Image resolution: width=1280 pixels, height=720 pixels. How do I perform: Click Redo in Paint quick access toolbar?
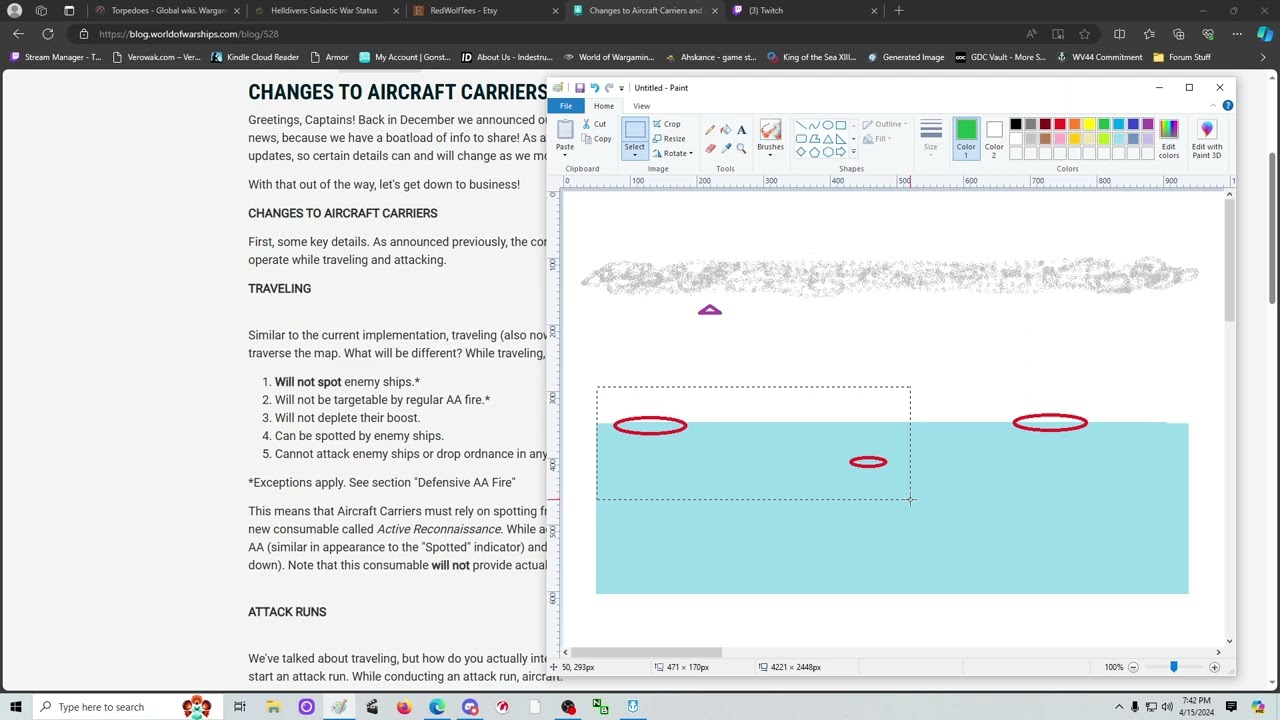[x=608, y=88]
